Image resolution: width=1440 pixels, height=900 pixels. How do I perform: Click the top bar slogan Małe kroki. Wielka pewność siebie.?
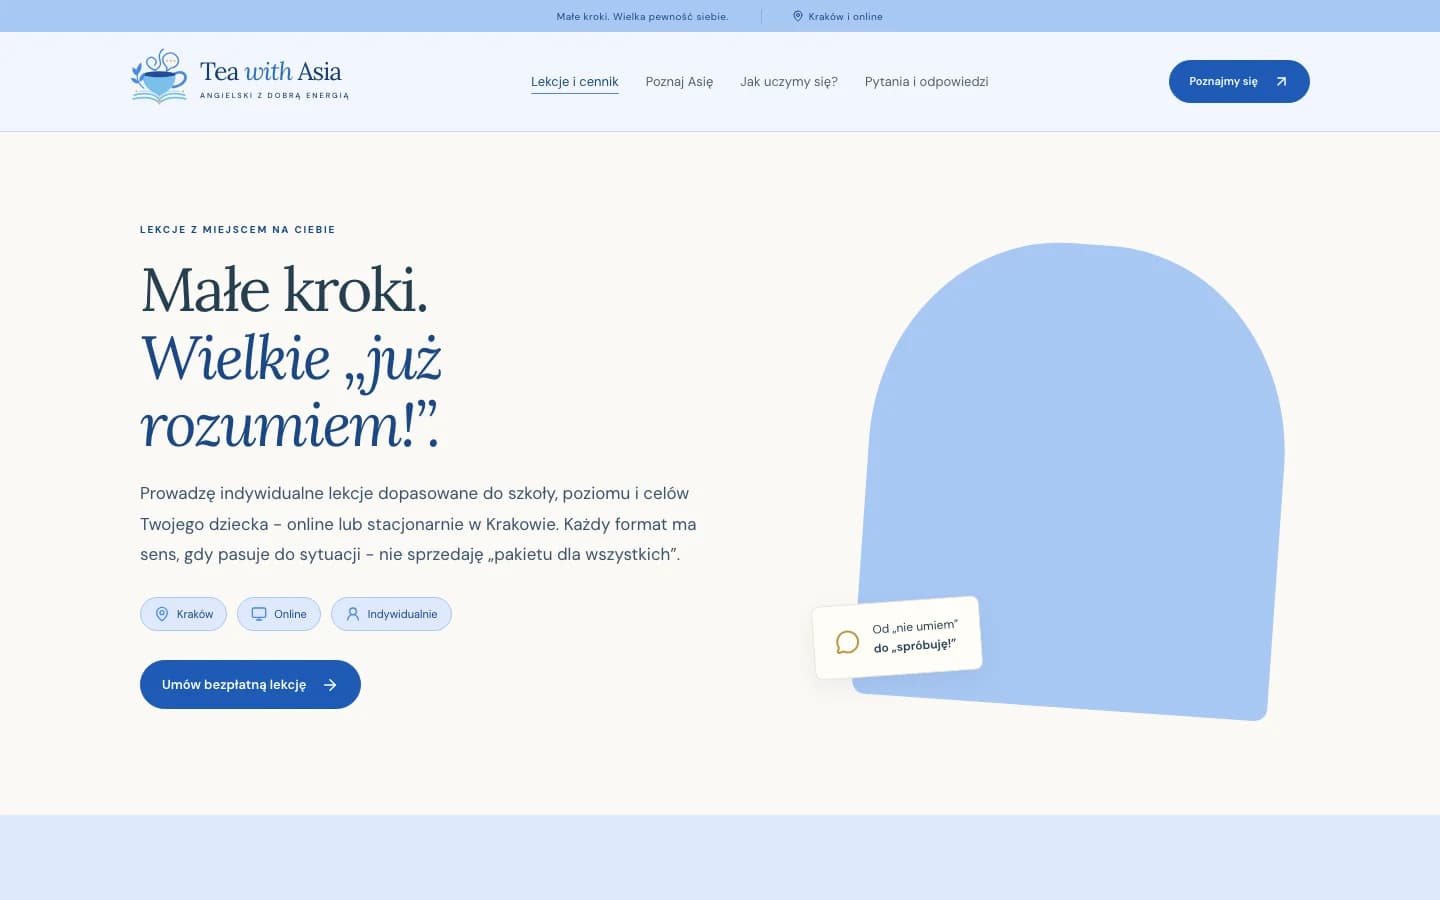(642, 16)
